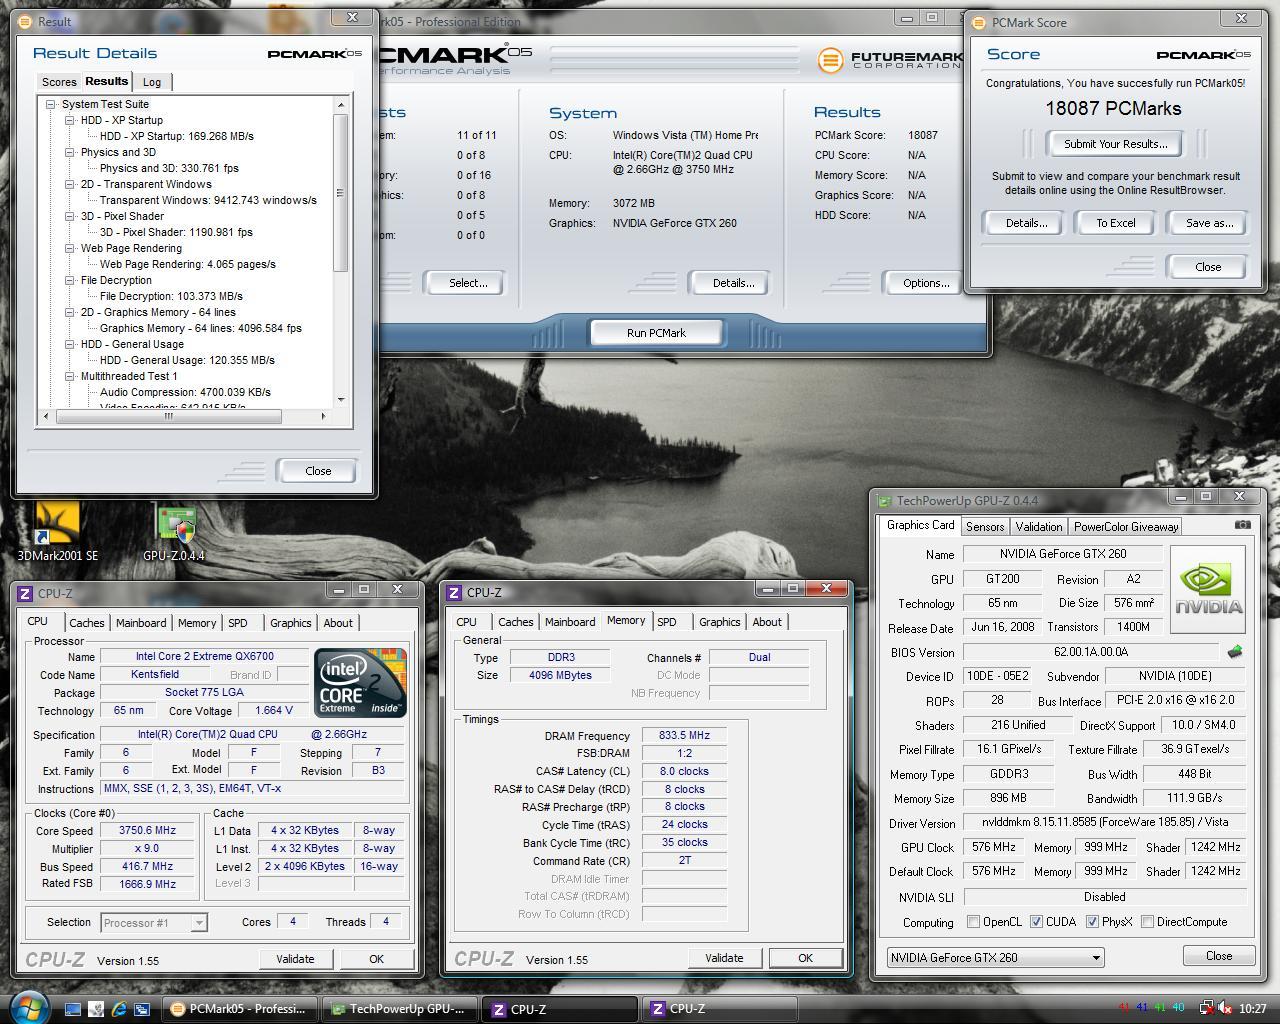Switch to the Log tab in Result Details
The height and width of the screenshot is (1024, 1280).
point(152,82)
